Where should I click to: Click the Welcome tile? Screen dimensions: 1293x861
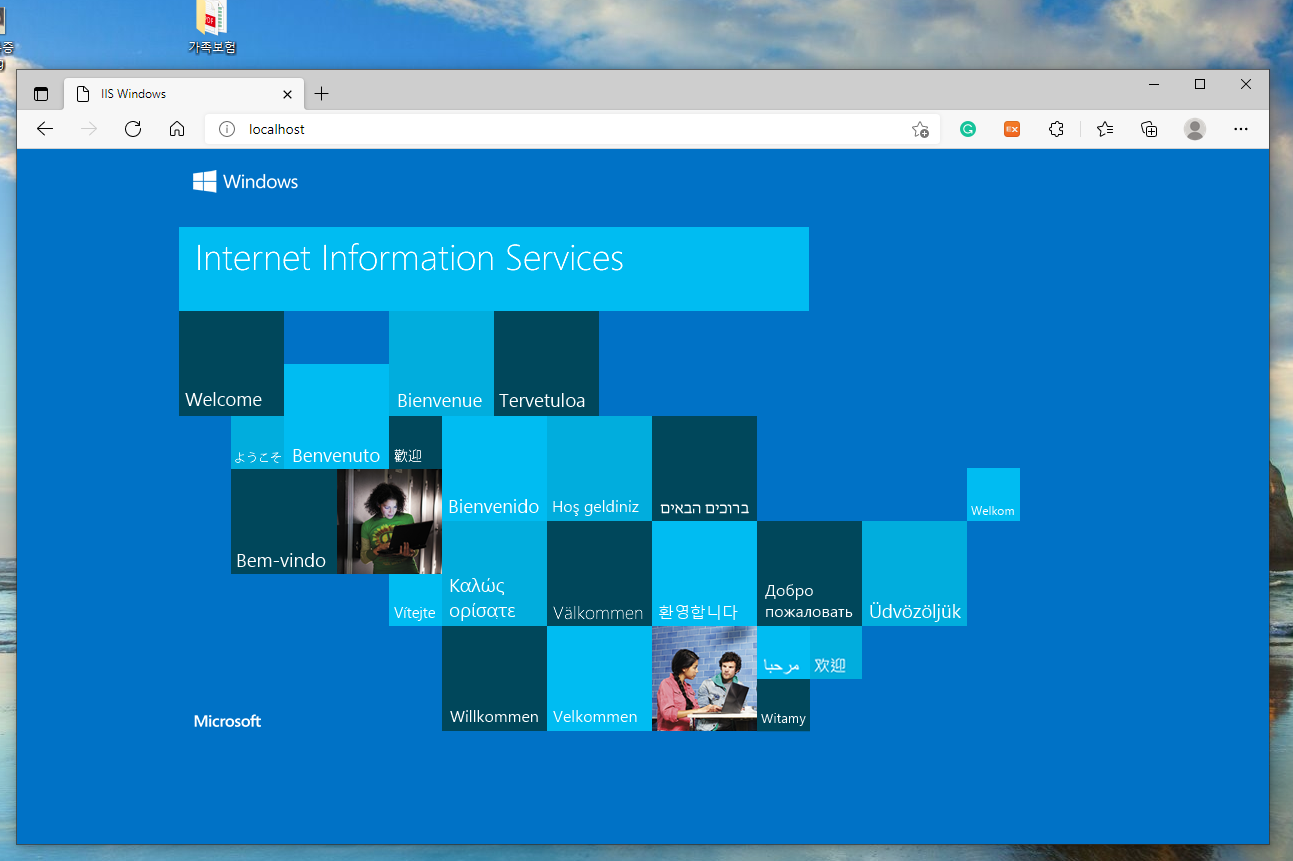[231, 363]
